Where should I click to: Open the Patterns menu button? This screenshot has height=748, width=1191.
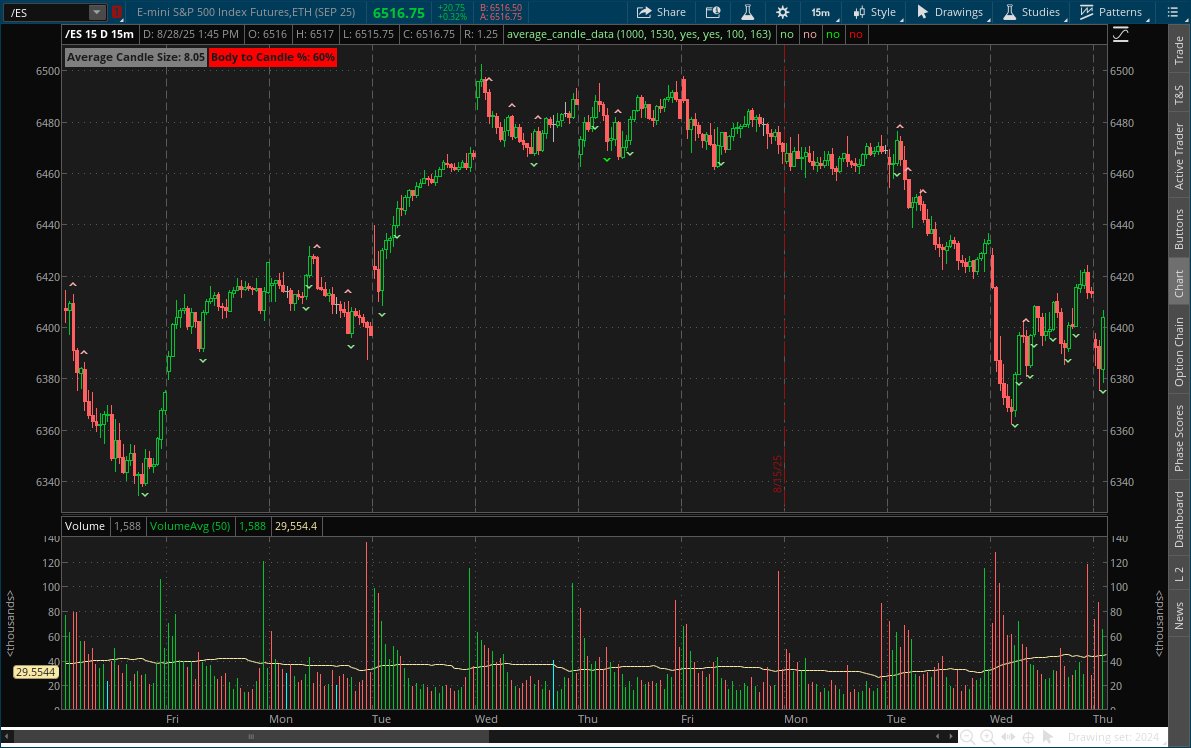point(1110,12)
